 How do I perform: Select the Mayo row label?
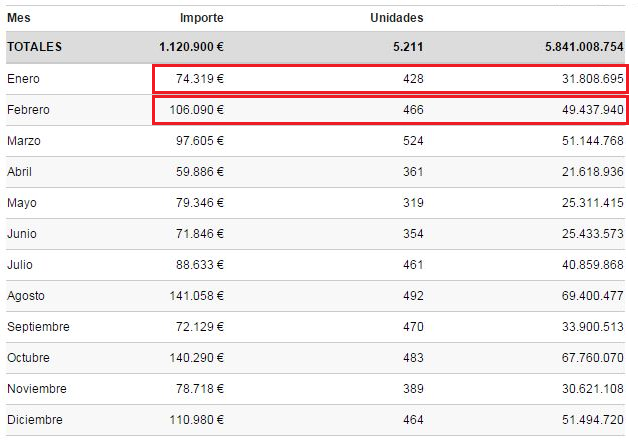coord(22,203)
